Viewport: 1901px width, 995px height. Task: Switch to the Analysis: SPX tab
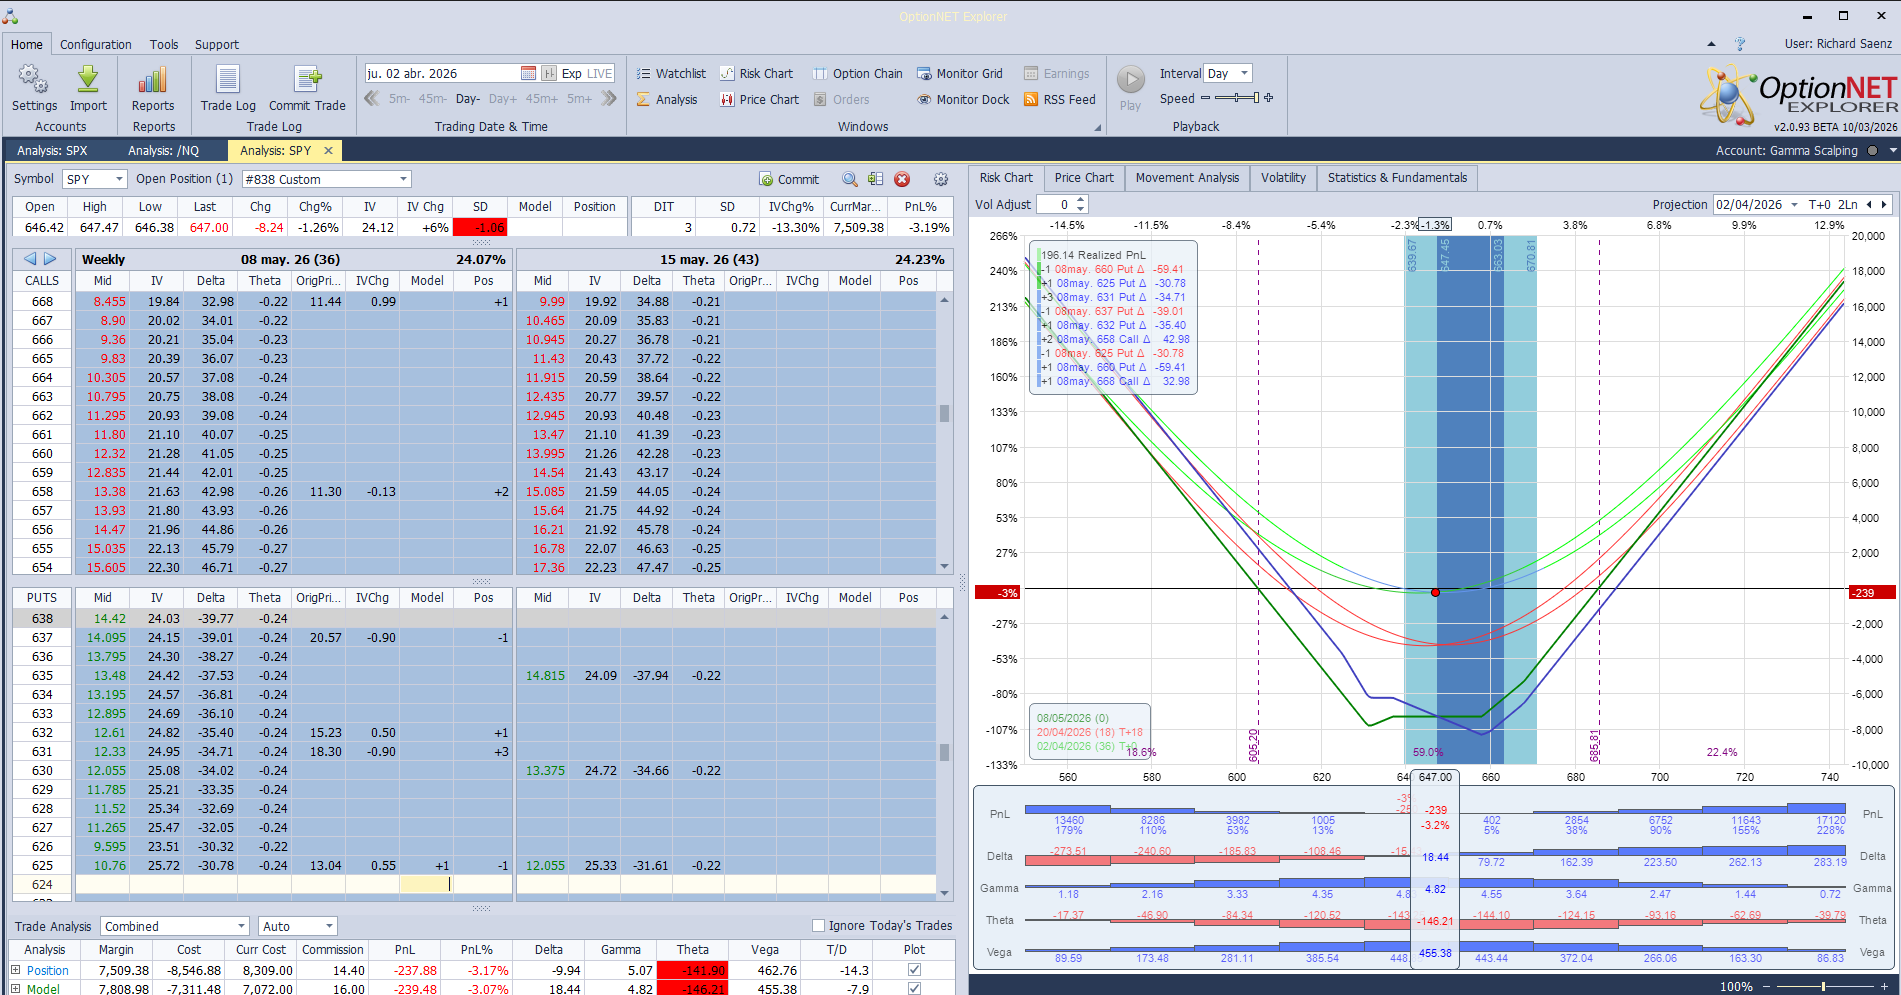click(x=52, y=151)
